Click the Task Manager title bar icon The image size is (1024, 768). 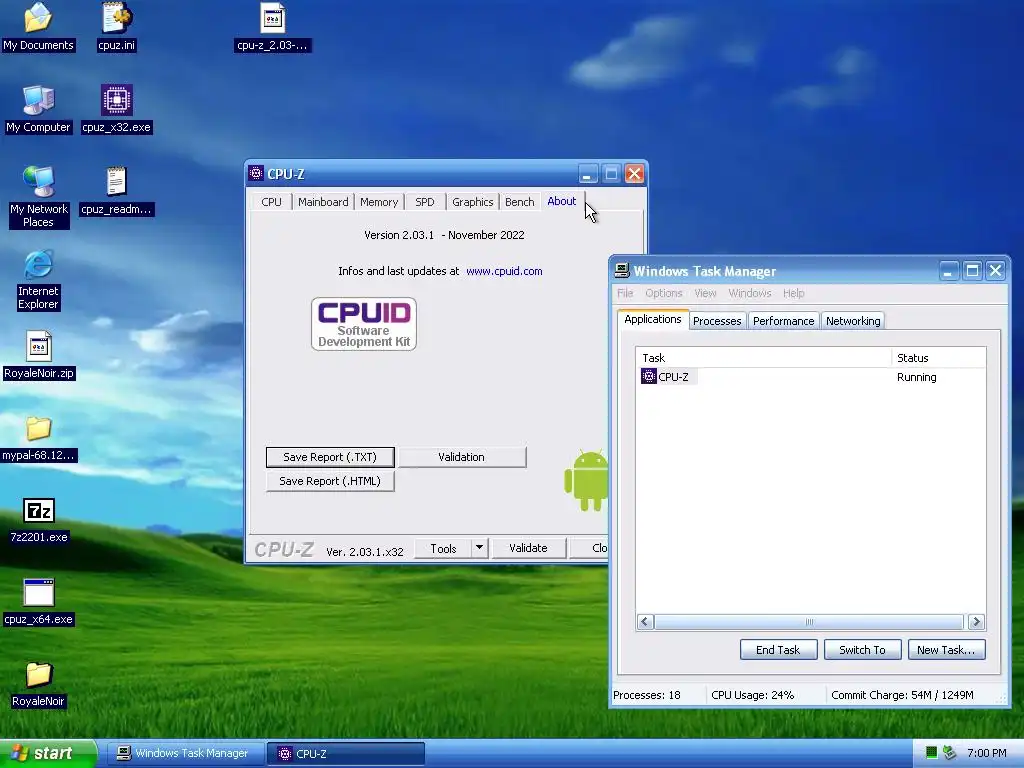coord(622,270)
